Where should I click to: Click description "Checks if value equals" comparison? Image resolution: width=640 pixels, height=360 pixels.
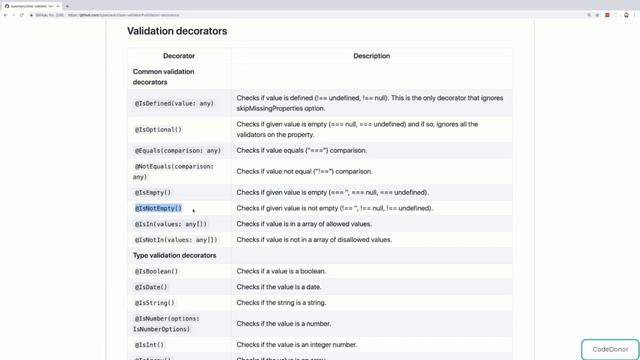(302, 151)
